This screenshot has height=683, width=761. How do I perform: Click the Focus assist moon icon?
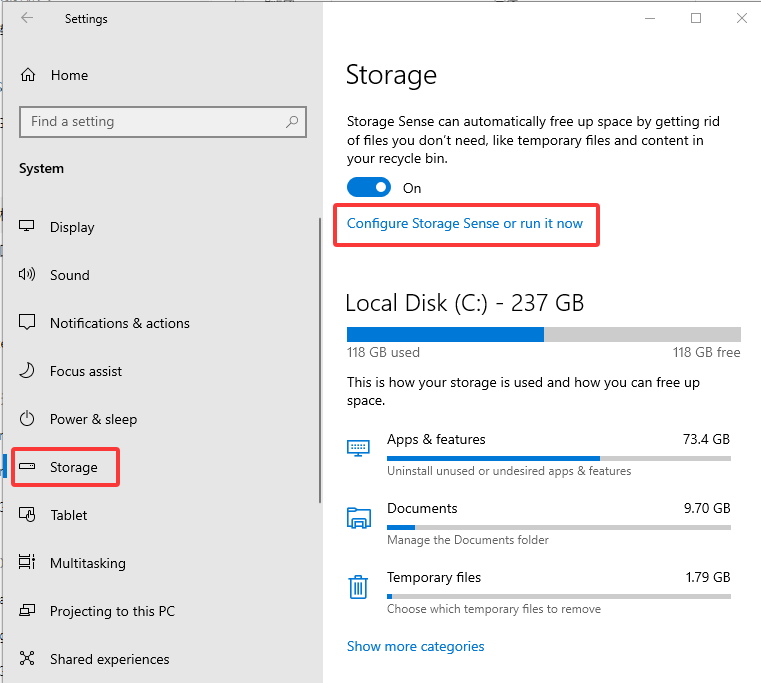pyautogui.click(x=28, y=371)
